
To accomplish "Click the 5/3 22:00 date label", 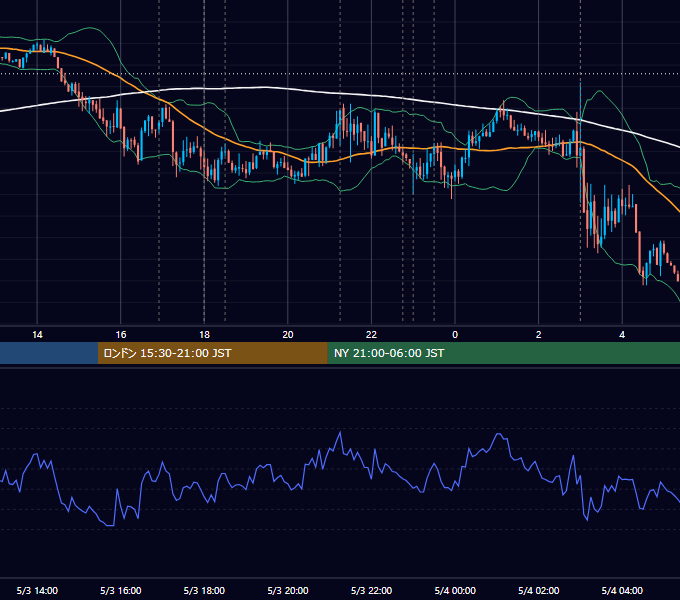I will pyautogui.click(x=371, y=590).
